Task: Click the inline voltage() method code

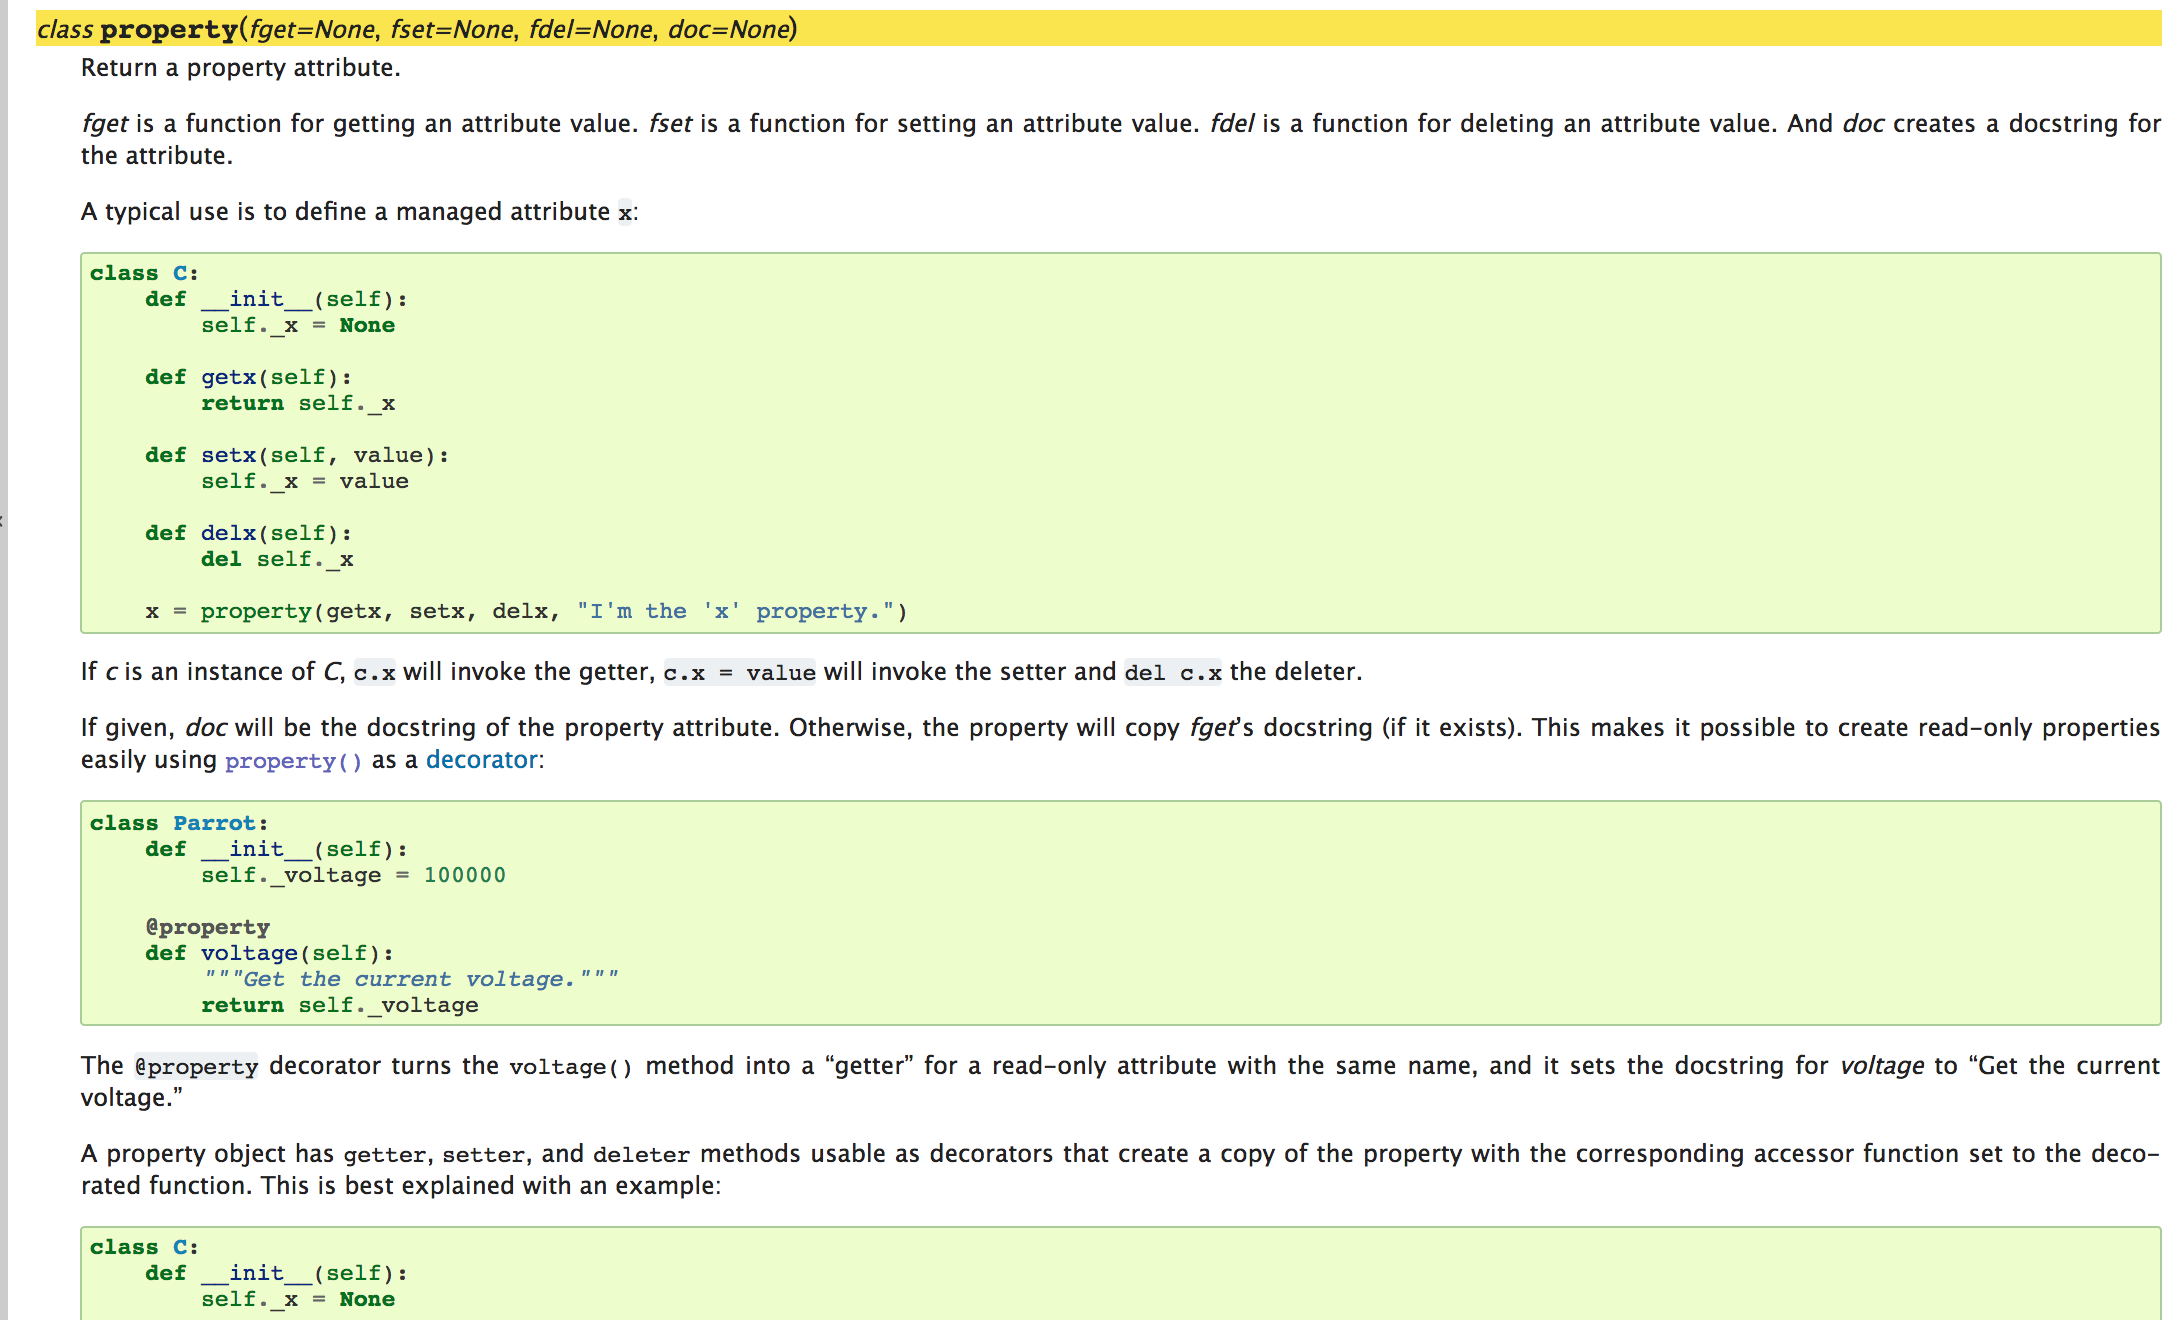Action: click(571, 1067)
